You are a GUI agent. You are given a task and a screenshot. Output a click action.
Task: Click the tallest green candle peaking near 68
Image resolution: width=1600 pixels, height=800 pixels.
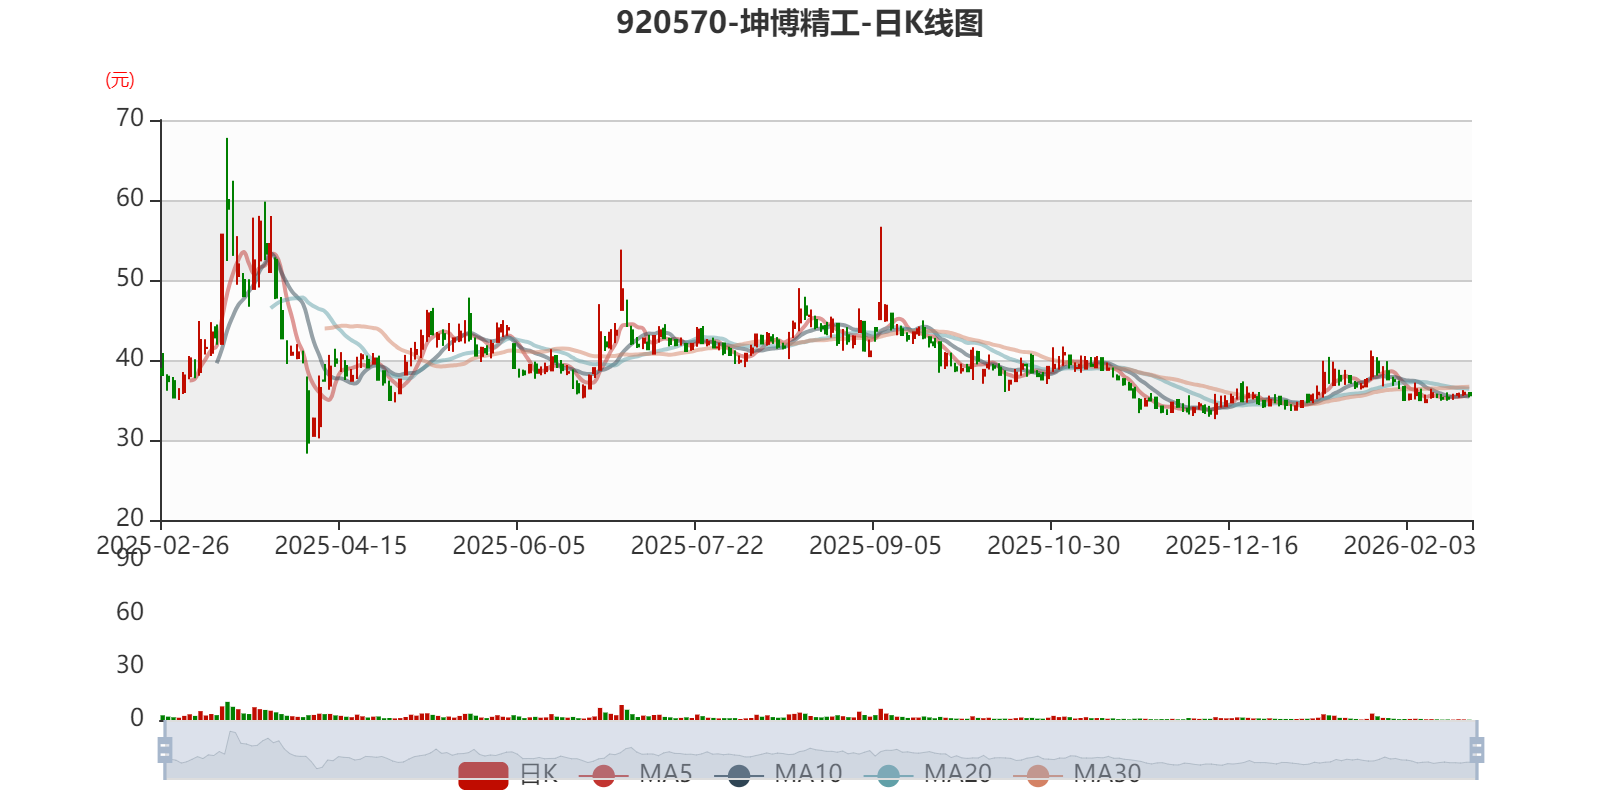point(227,199)
